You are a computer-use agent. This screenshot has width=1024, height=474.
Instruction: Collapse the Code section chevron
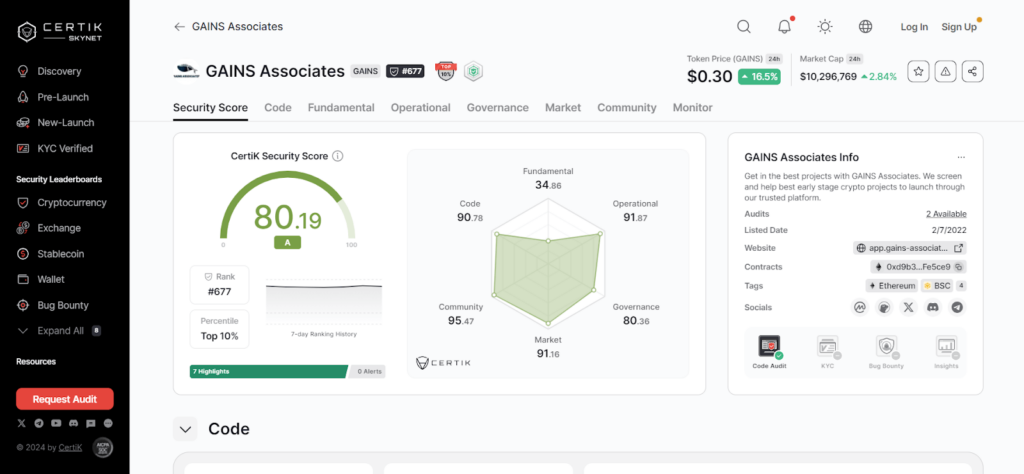185,429
